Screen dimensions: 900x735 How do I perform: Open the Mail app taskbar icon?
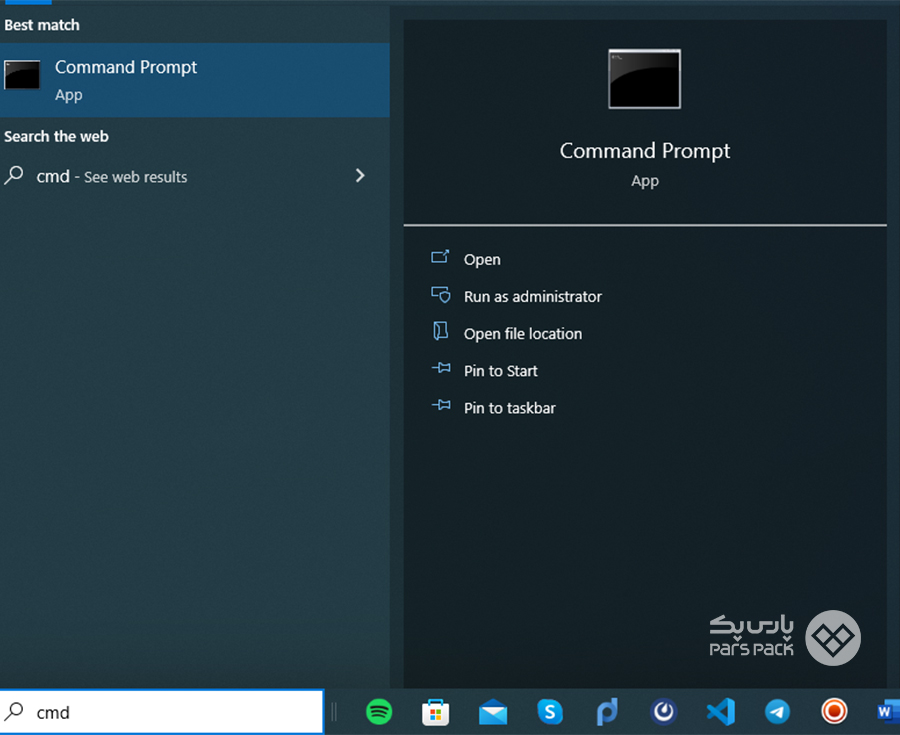493,713
